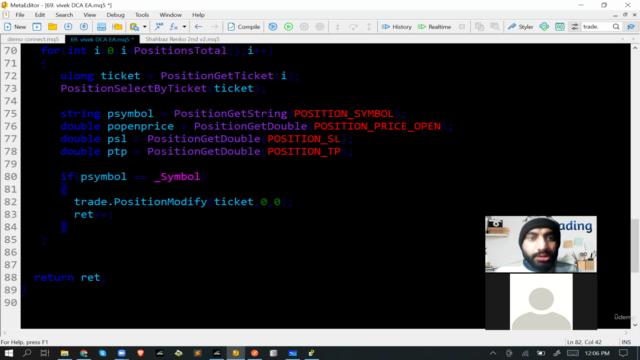The width and height of the screenshot is (640, 360).
Task: Open the Search menu
Action: click(x=64, y=15)
